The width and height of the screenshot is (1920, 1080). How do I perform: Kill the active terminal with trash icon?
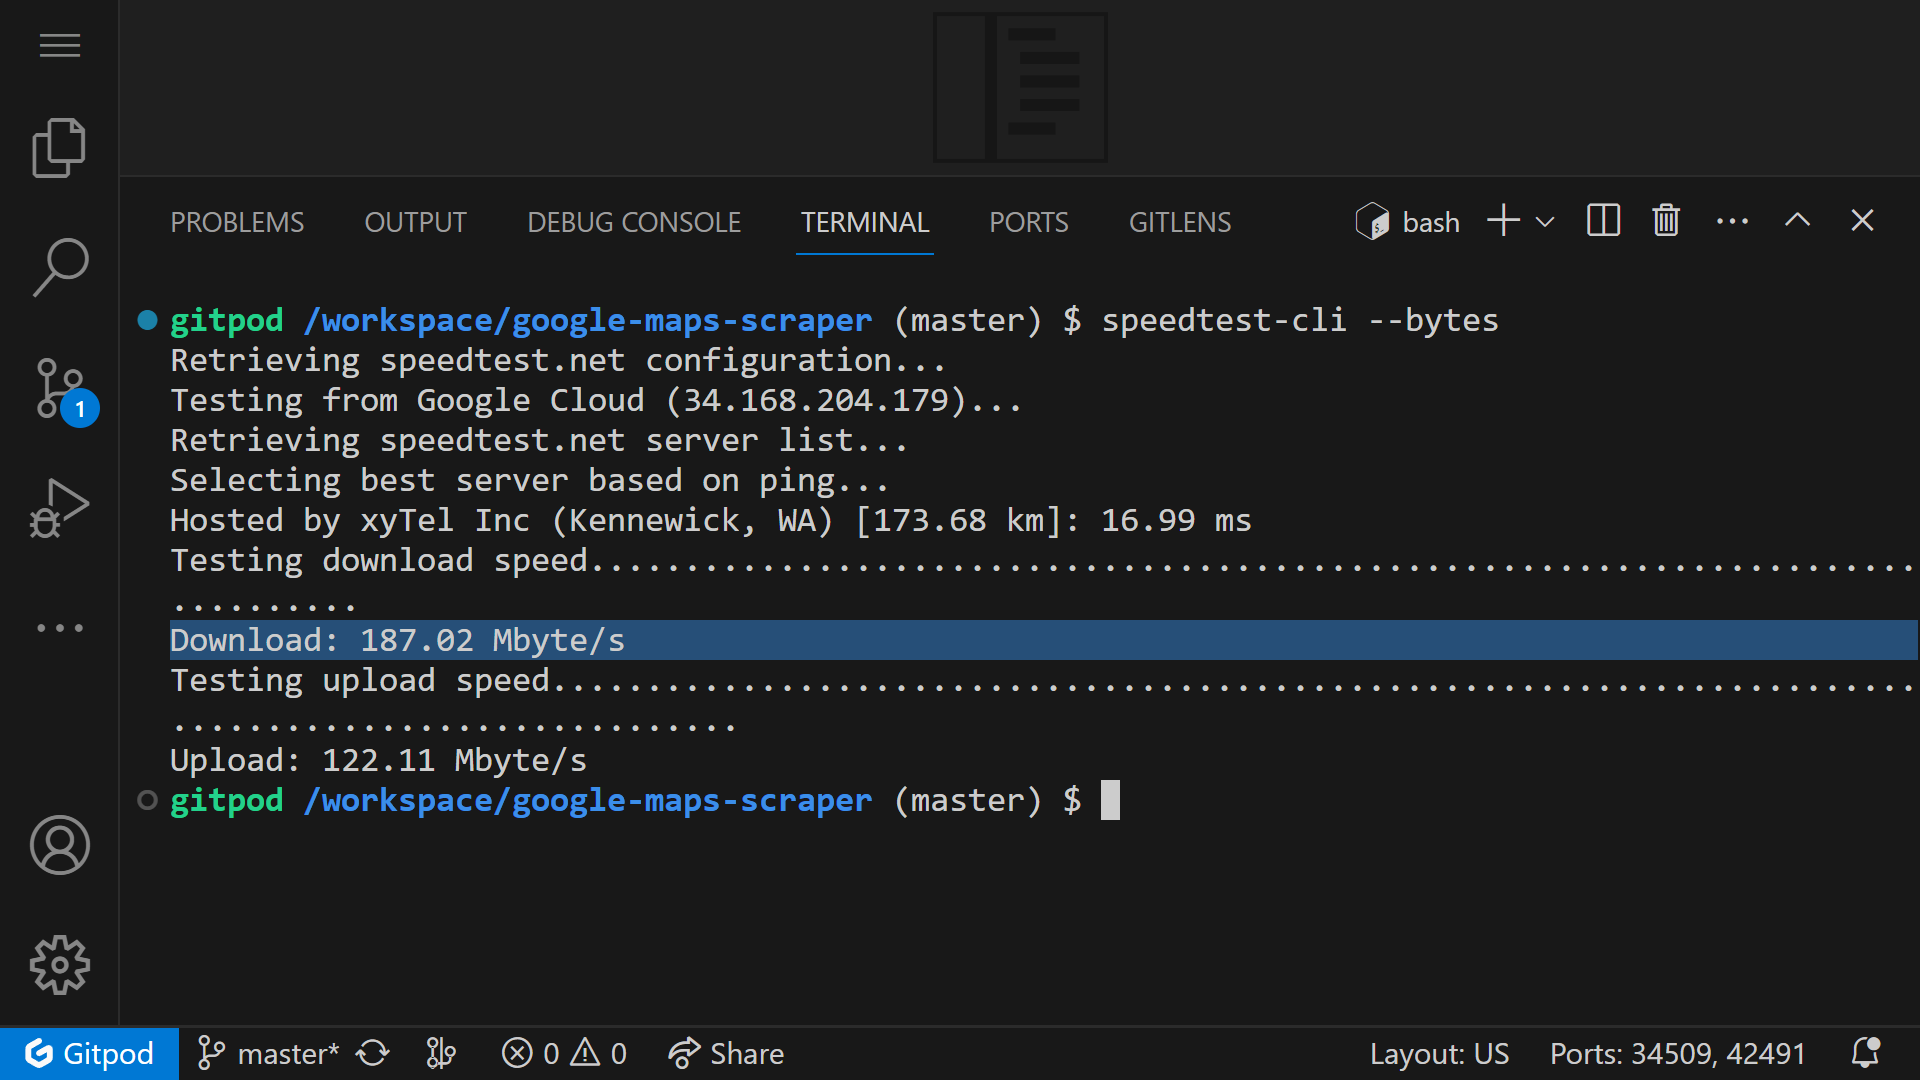1664,221
